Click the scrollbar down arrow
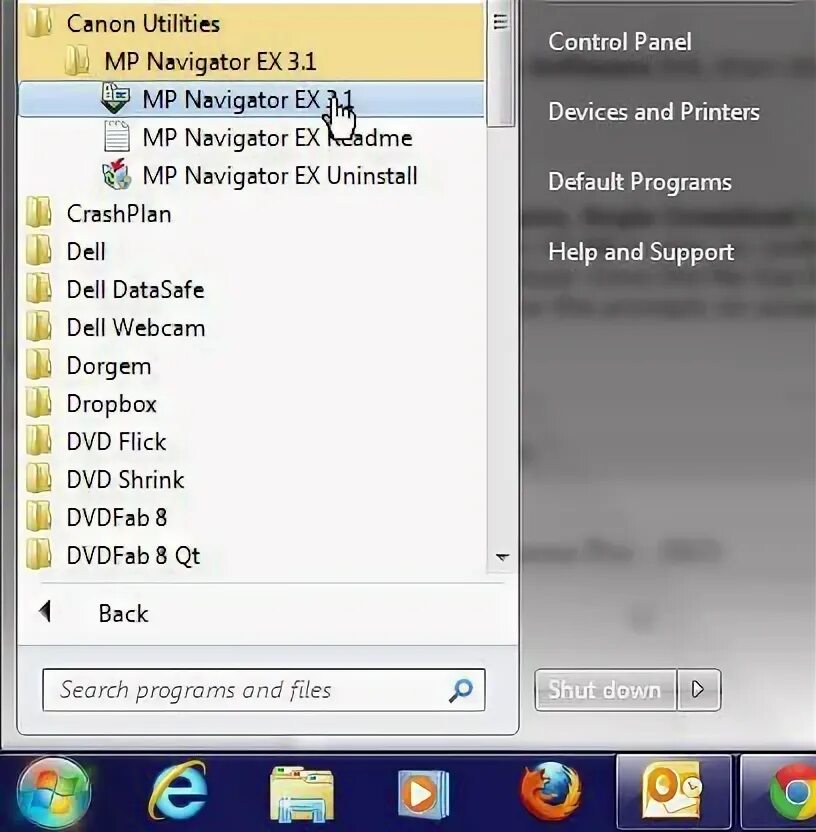Viewport: 816px width, 832px height. click(501, 557)
